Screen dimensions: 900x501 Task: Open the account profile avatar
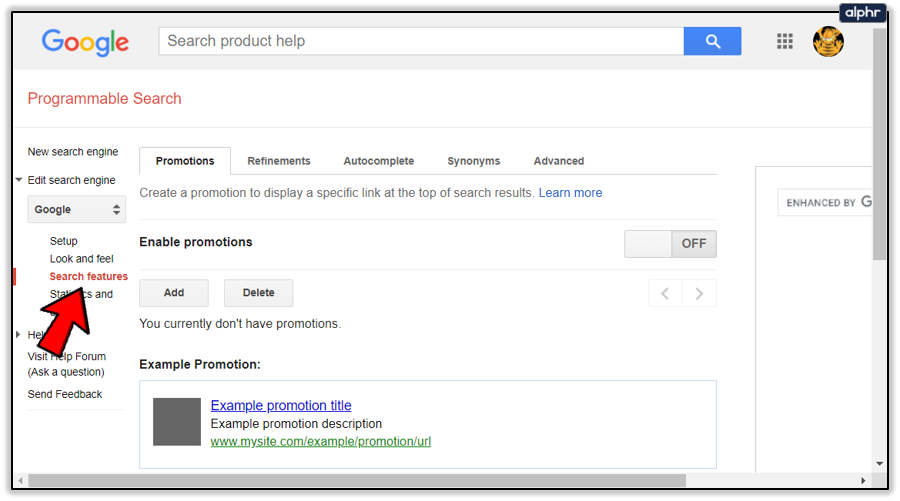(828, 41)
